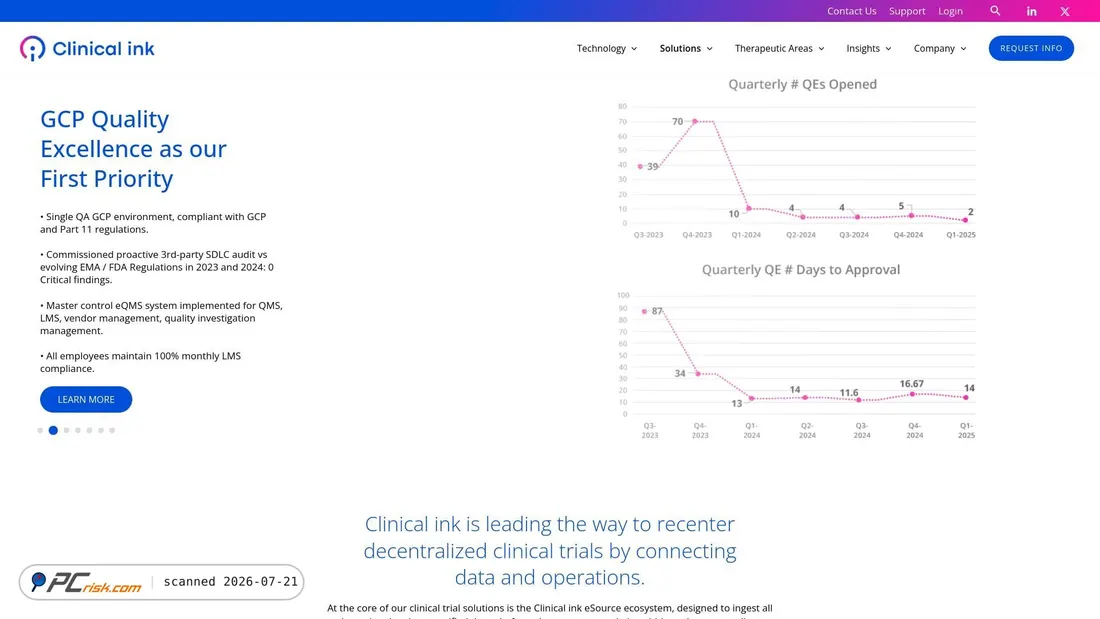Visit the LinkedIn page icon
Viewport: 1100px width, 619px height.
point(1031,11)
